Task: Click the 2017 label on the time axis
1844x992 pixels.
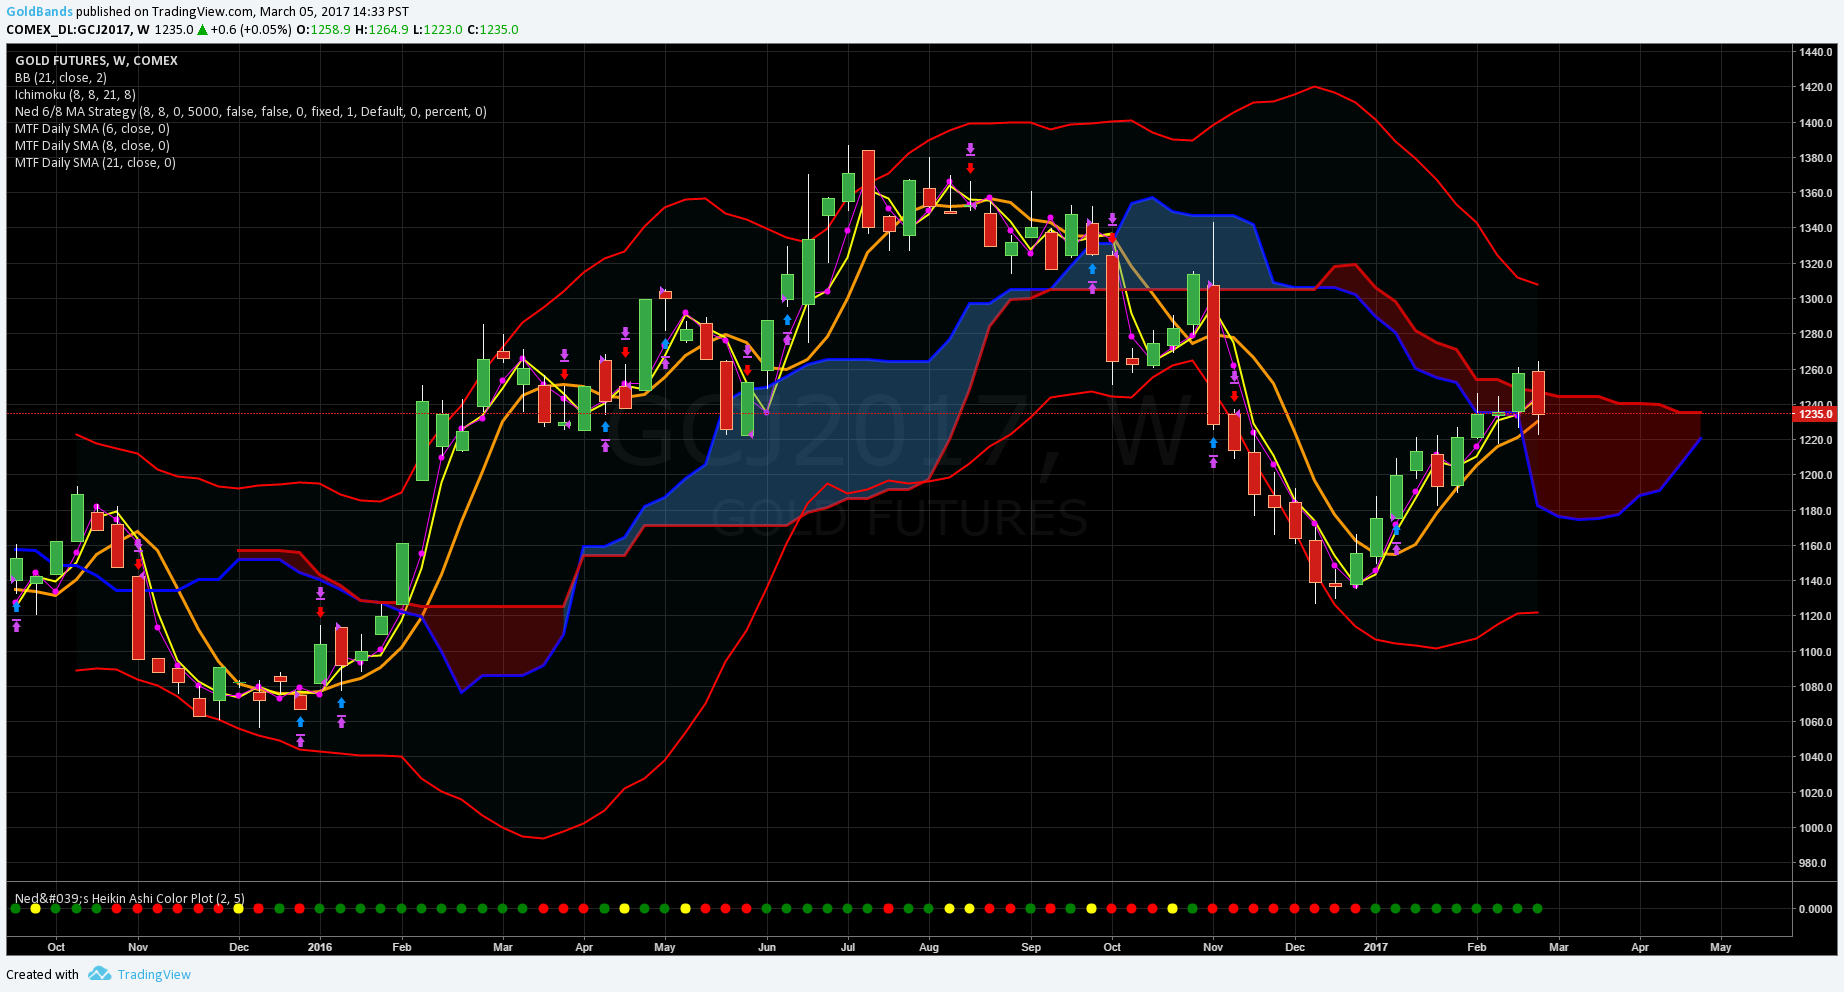Action: click(x=1376, y=947)
